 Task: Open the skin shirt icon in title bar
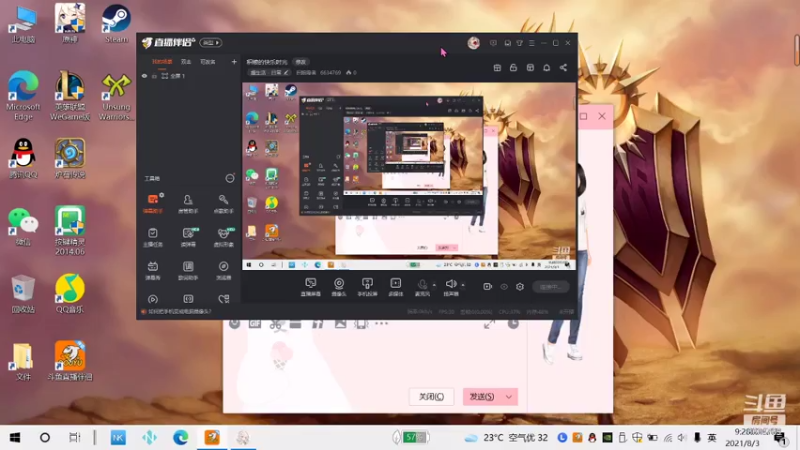point(519,43)
